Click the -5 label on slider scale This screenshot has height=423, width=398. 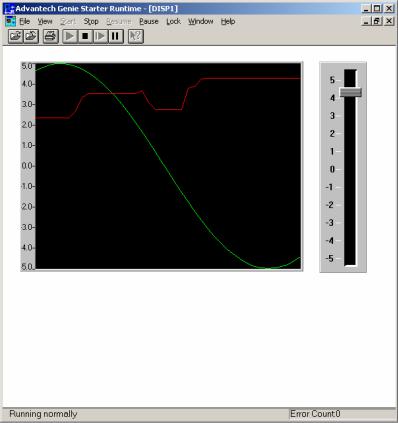(330, 258)
